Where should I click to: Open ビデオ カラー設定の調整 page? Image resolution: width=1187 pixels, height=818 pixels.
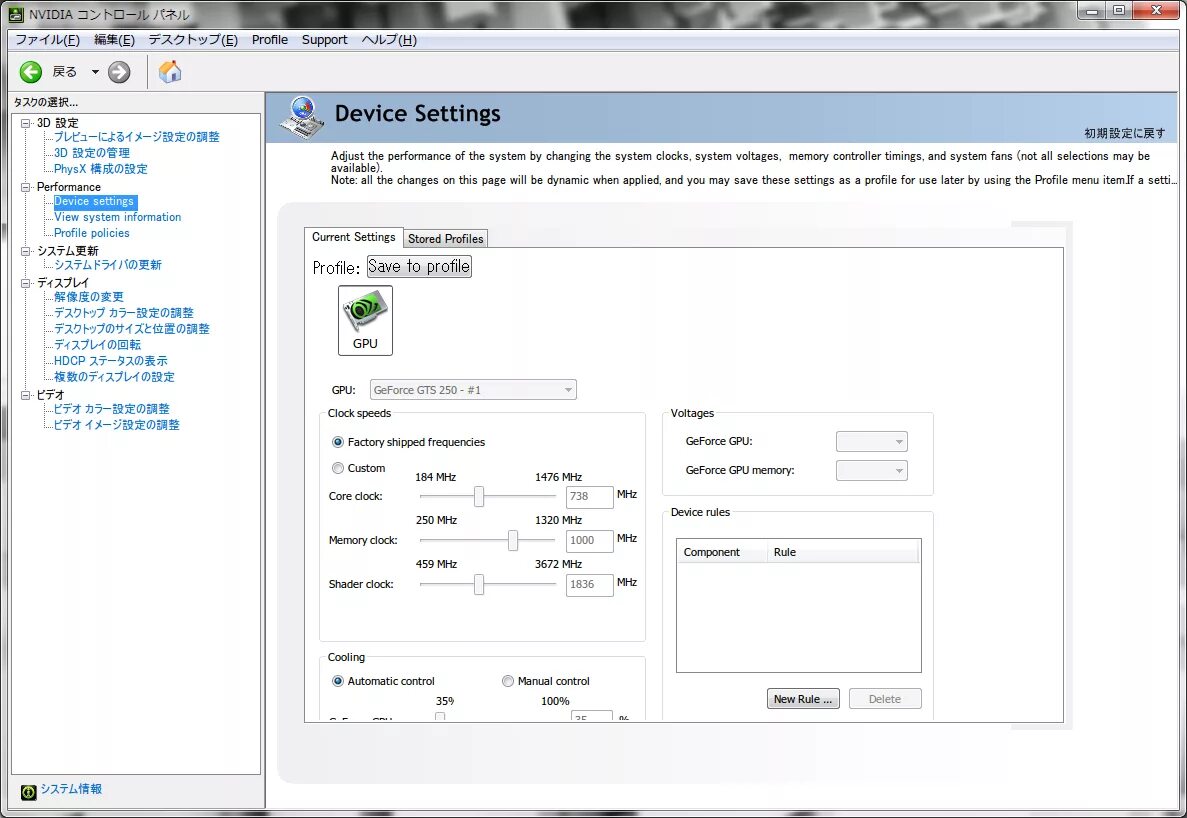tap(112, 409)
